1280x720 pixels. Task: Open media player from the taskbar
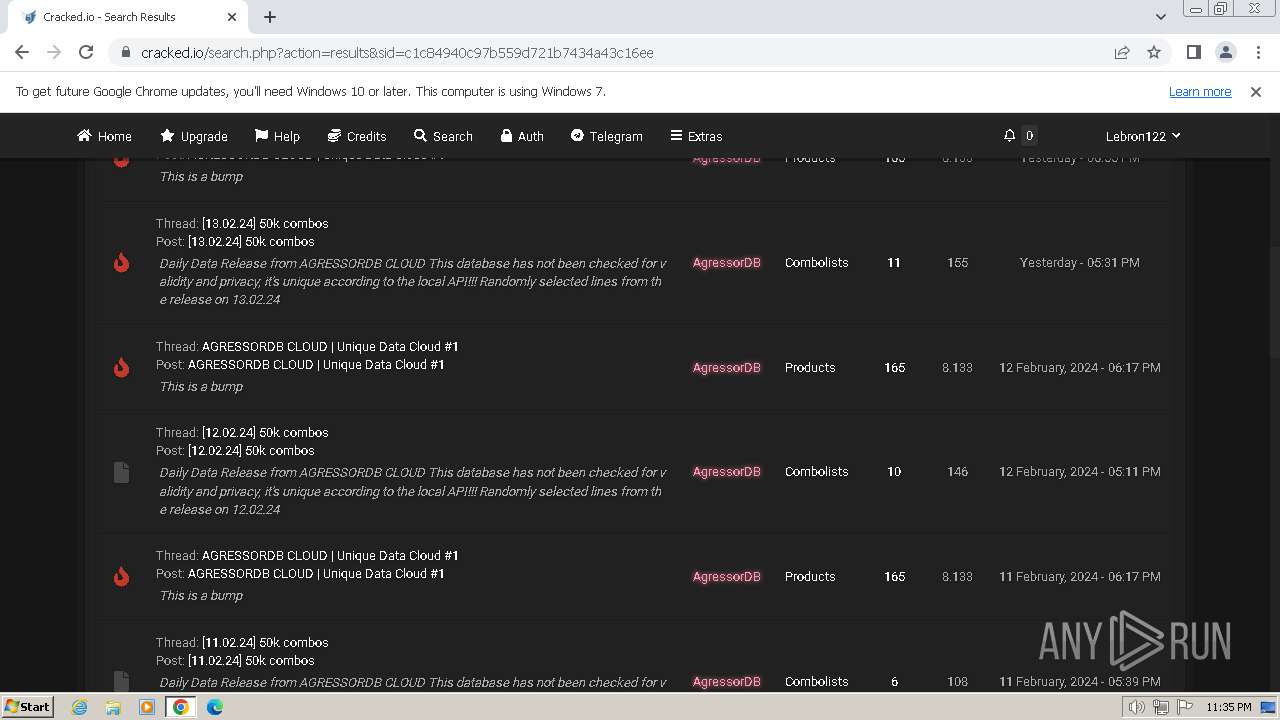point(147,707)
